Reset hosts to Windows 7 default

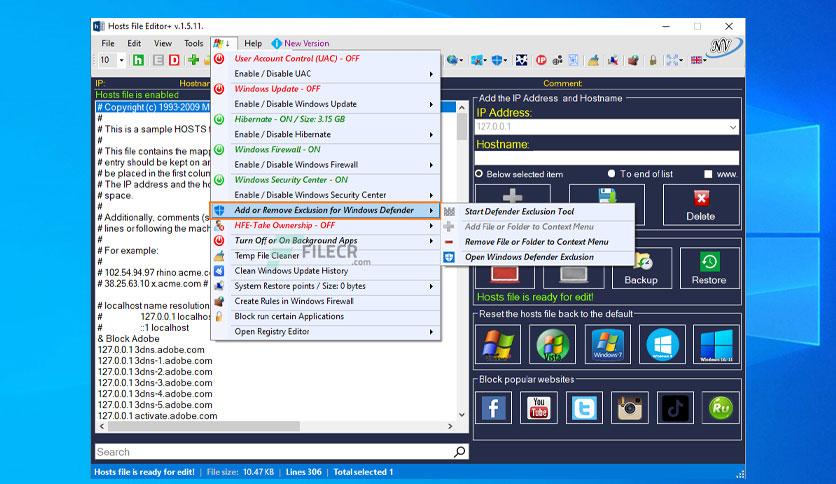[607, 346]
